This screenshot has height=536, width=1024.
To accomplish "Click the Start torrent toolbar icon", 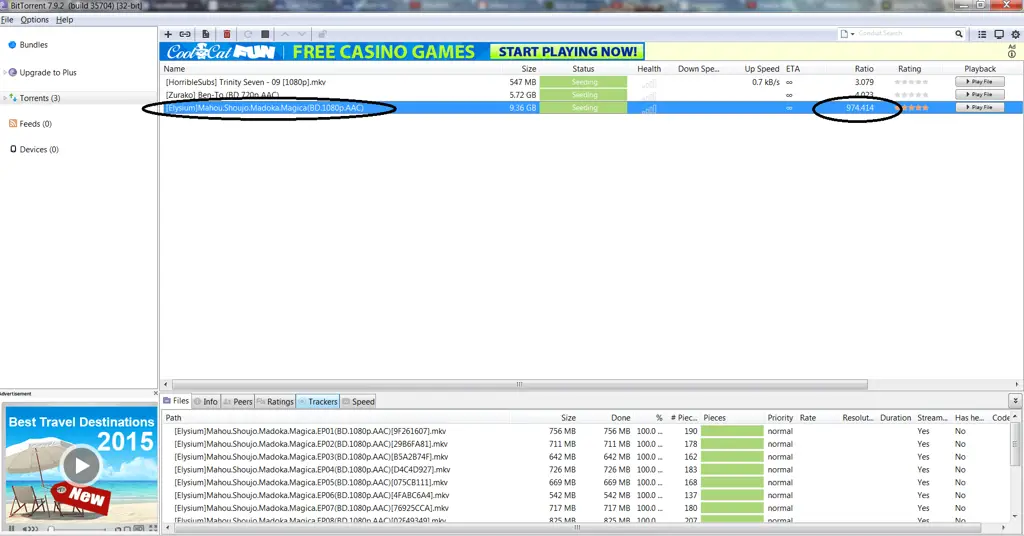I will tap(248, 34).
